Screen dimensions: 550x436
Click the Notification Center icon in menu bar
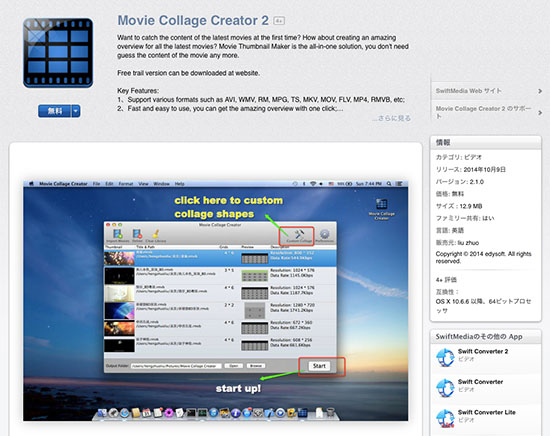coord(399,184)
